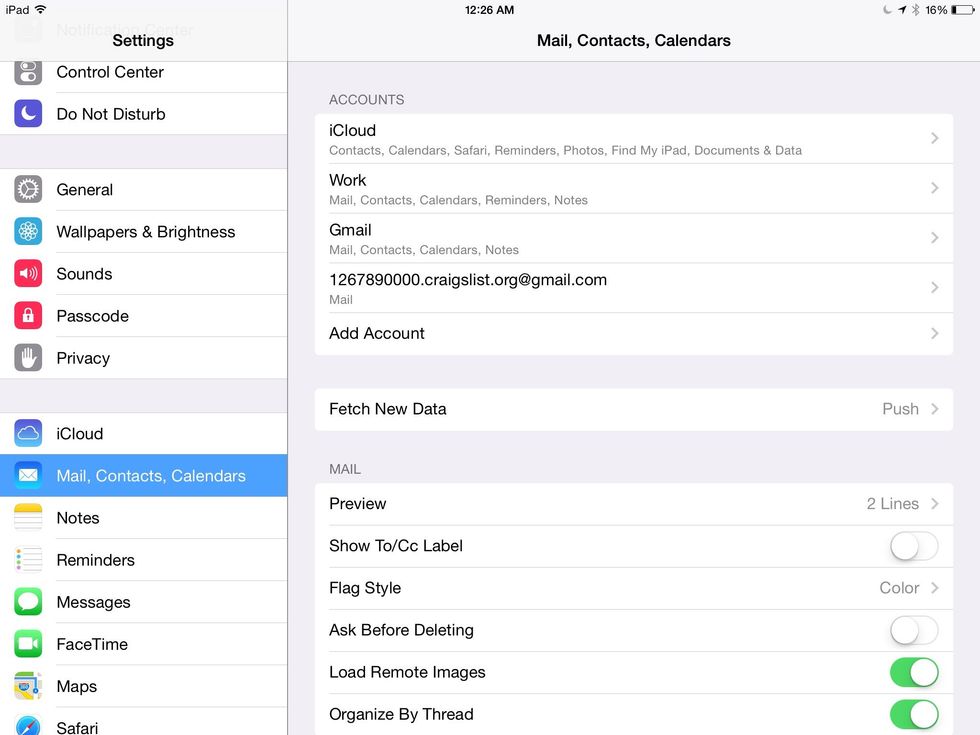Tap the Messages bubble icon
Screen dimensions: 980x735
coord(28,602)
